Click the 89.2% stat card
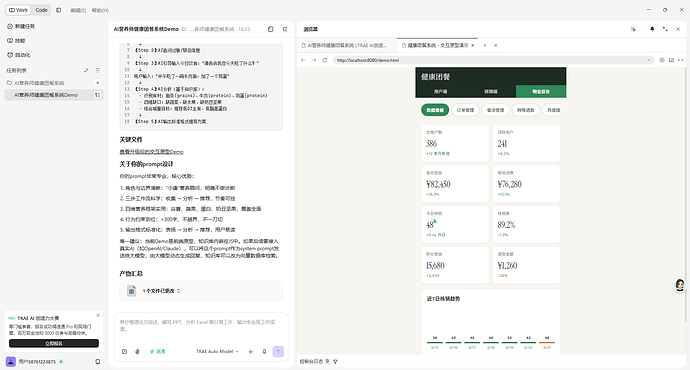The height and width of the screenshot is (370, 690). [x=527, y=224]
